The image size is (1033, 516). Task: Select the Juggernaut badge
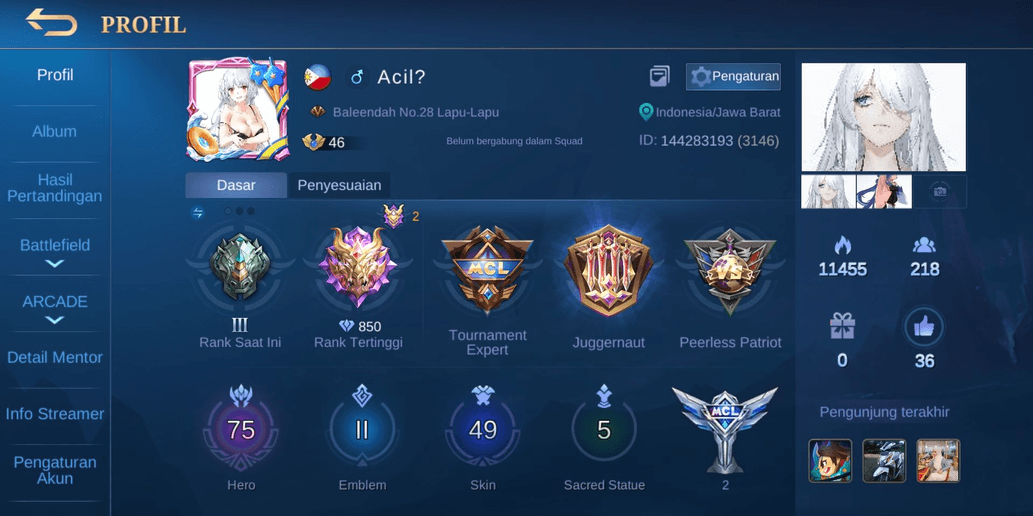pos(609,271)
